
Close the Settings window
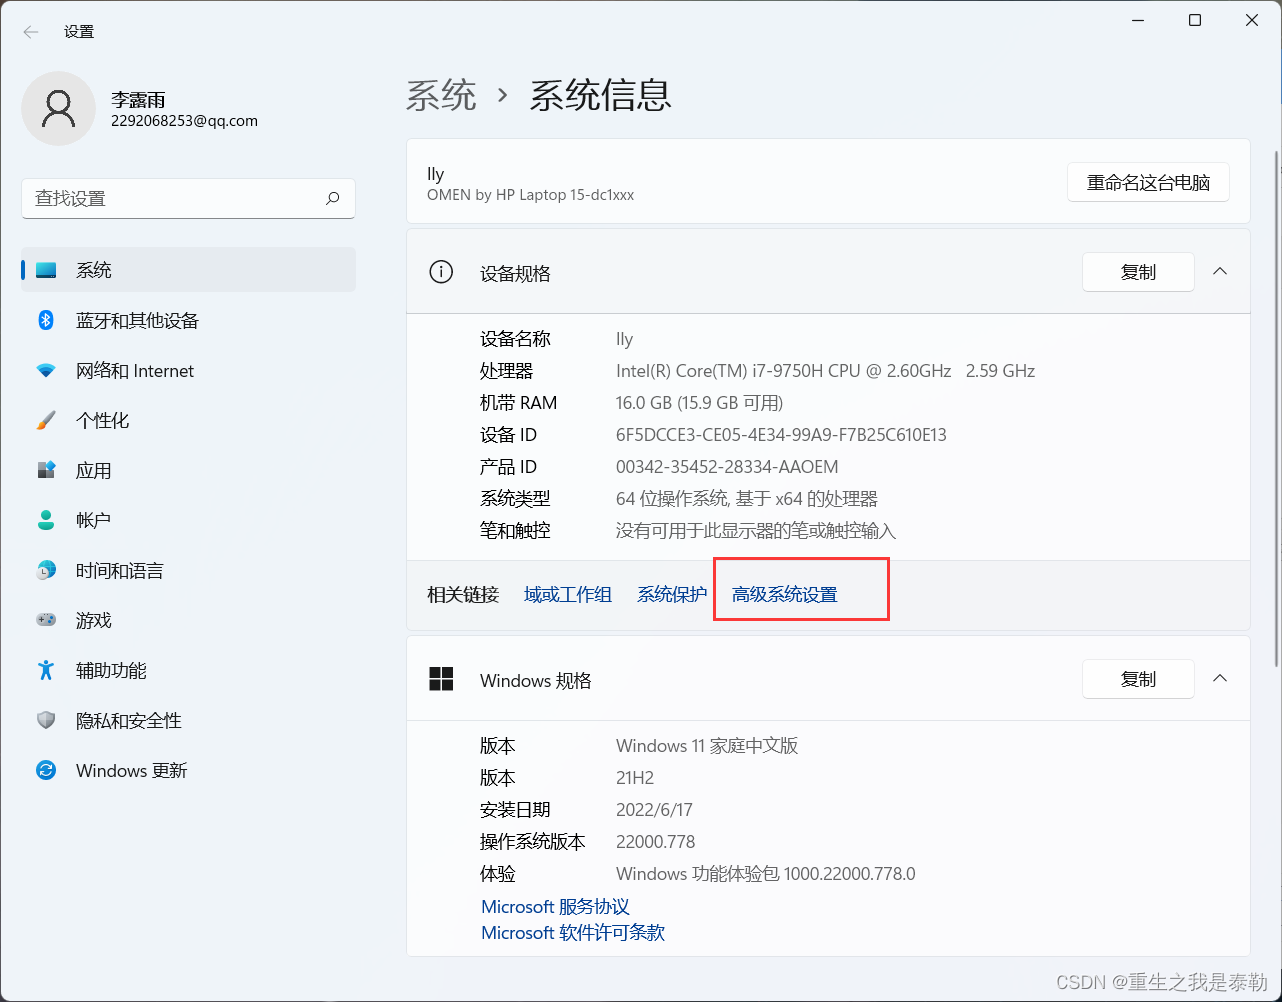pos(1252,21)
